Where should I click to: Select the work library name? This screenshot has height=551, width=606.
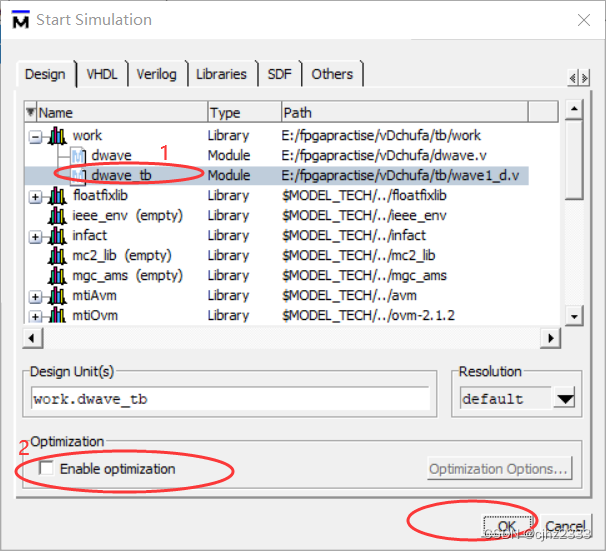point(87,135)
